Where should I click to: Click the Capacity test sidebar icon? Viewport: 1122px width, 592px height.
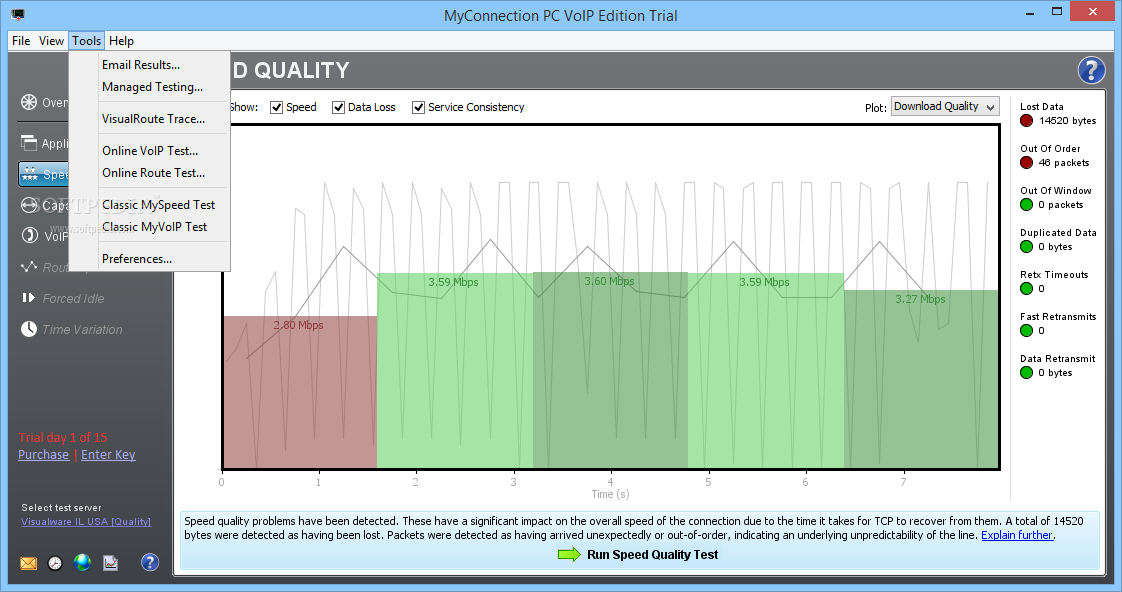coord(29,205)
